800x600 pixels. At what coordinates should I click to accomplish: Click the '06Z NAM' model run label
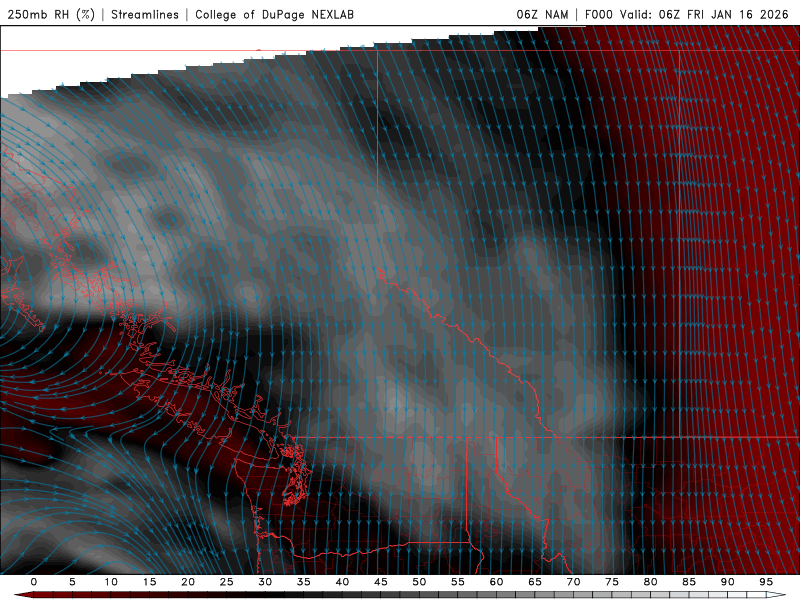(542, 14)
